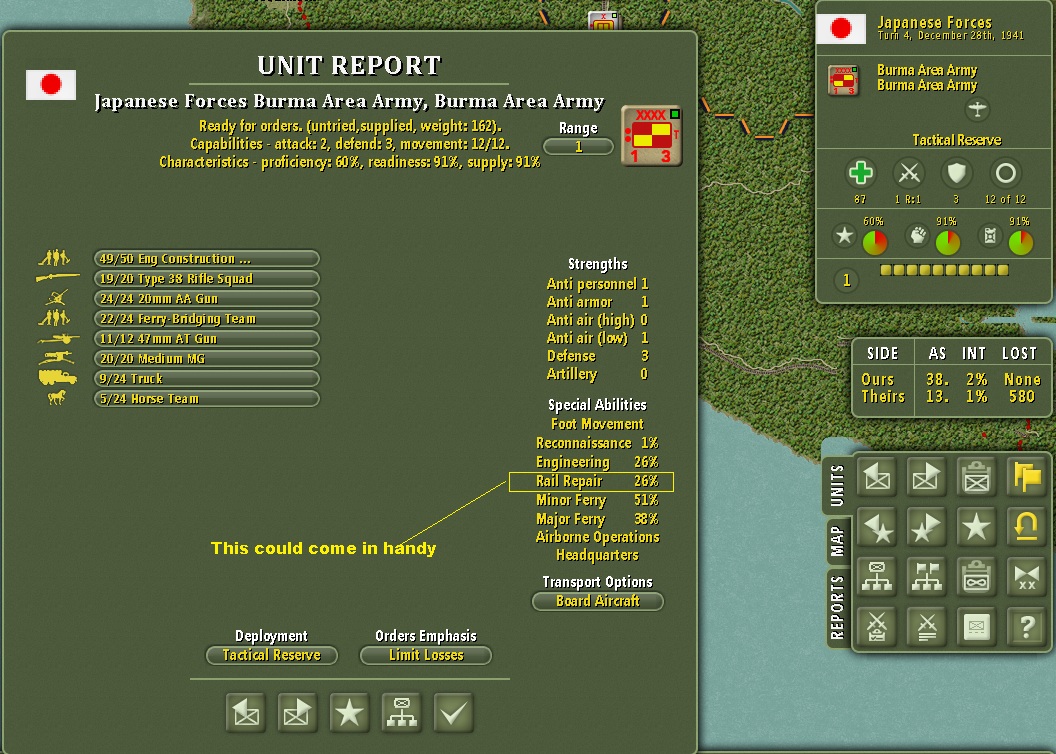Click previous unit envelope icon in Units control grid
Viewport: 1056px width, 754px height.
point(877,477)
